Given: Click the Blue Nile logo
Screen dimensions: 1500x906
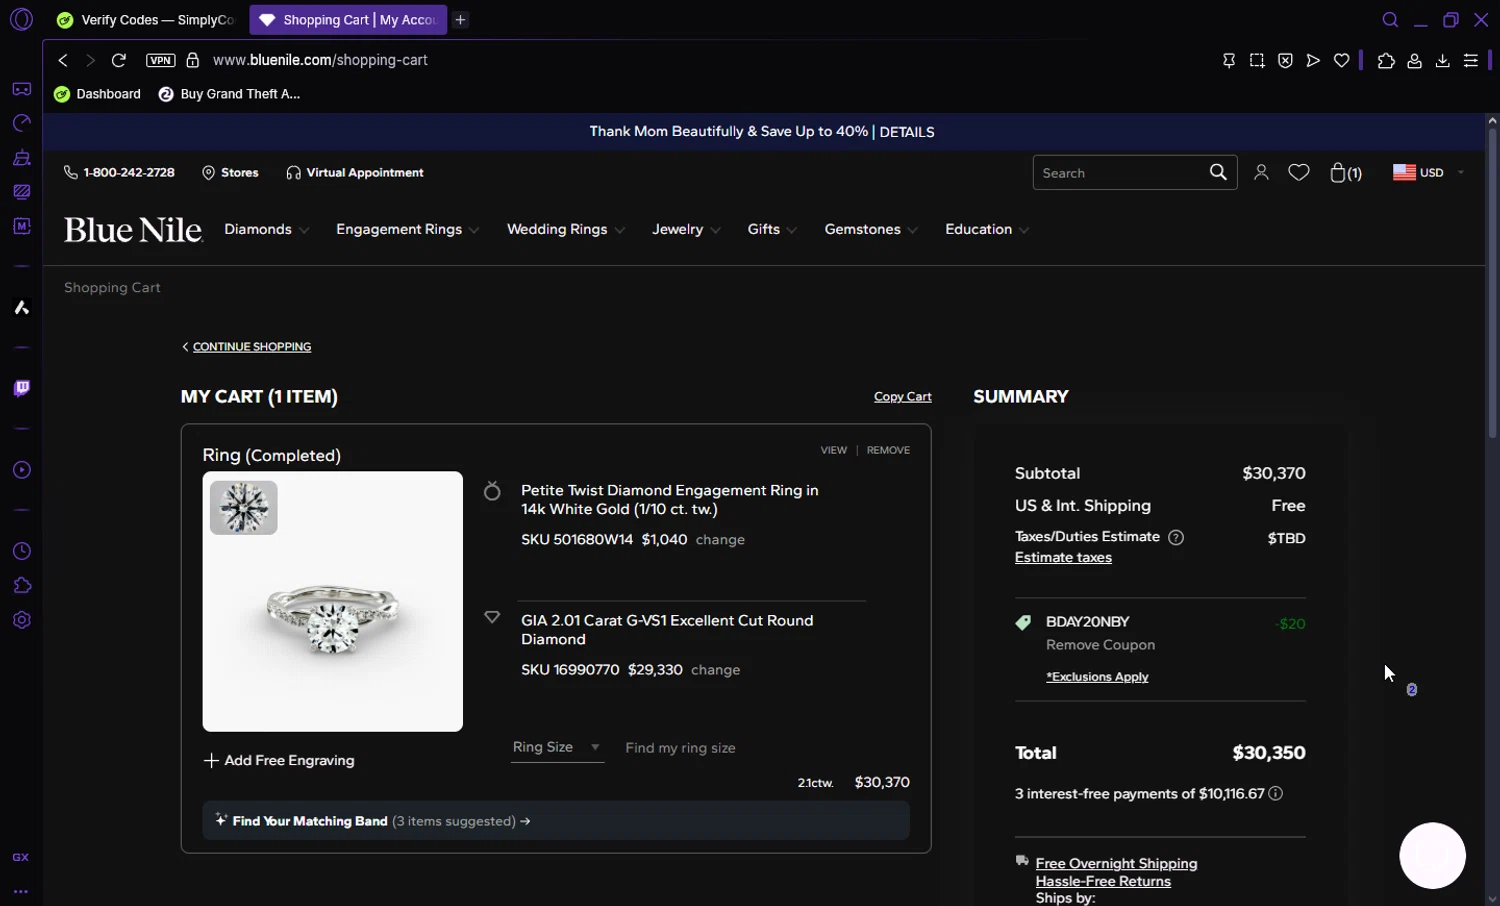Looking at the screenshot, I should [x=133, y=230].
